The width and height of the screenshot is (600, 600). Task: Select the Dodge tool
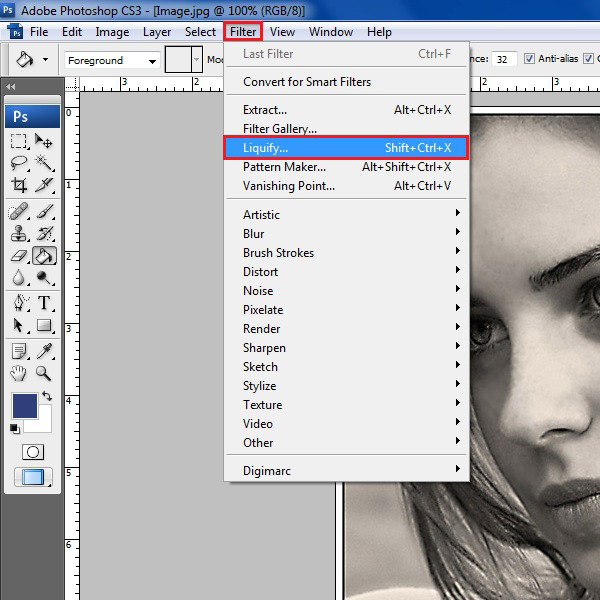coord(44,277)
